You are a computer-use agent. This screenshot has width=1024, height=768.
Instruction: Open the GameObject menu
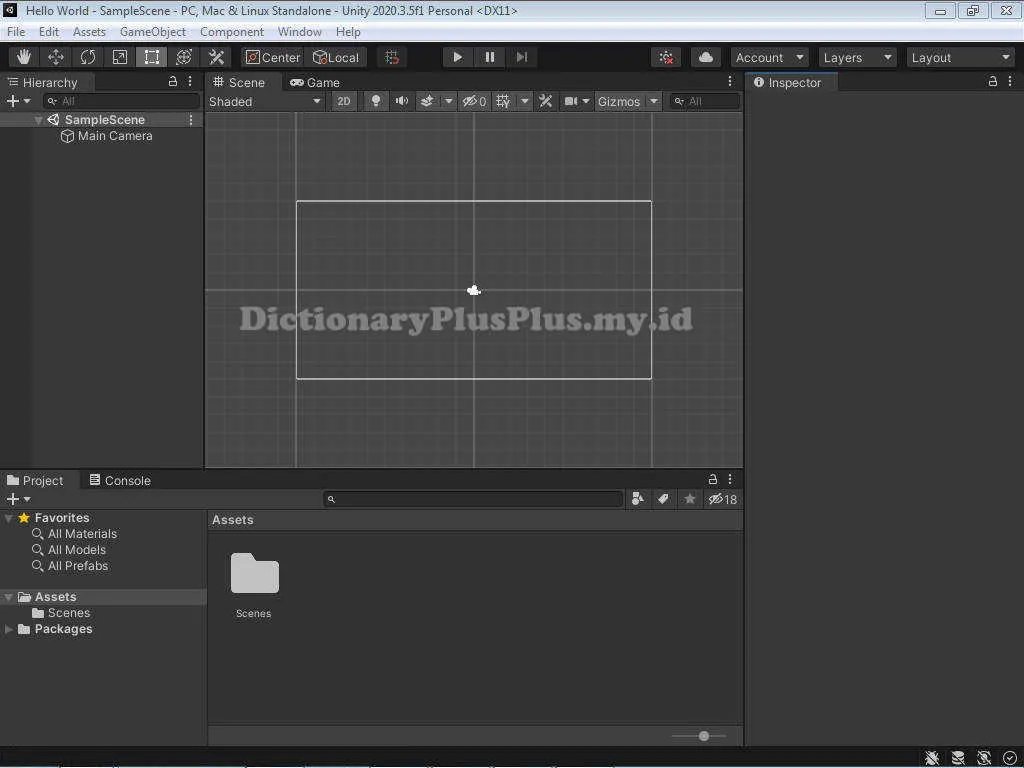(153, 31)
